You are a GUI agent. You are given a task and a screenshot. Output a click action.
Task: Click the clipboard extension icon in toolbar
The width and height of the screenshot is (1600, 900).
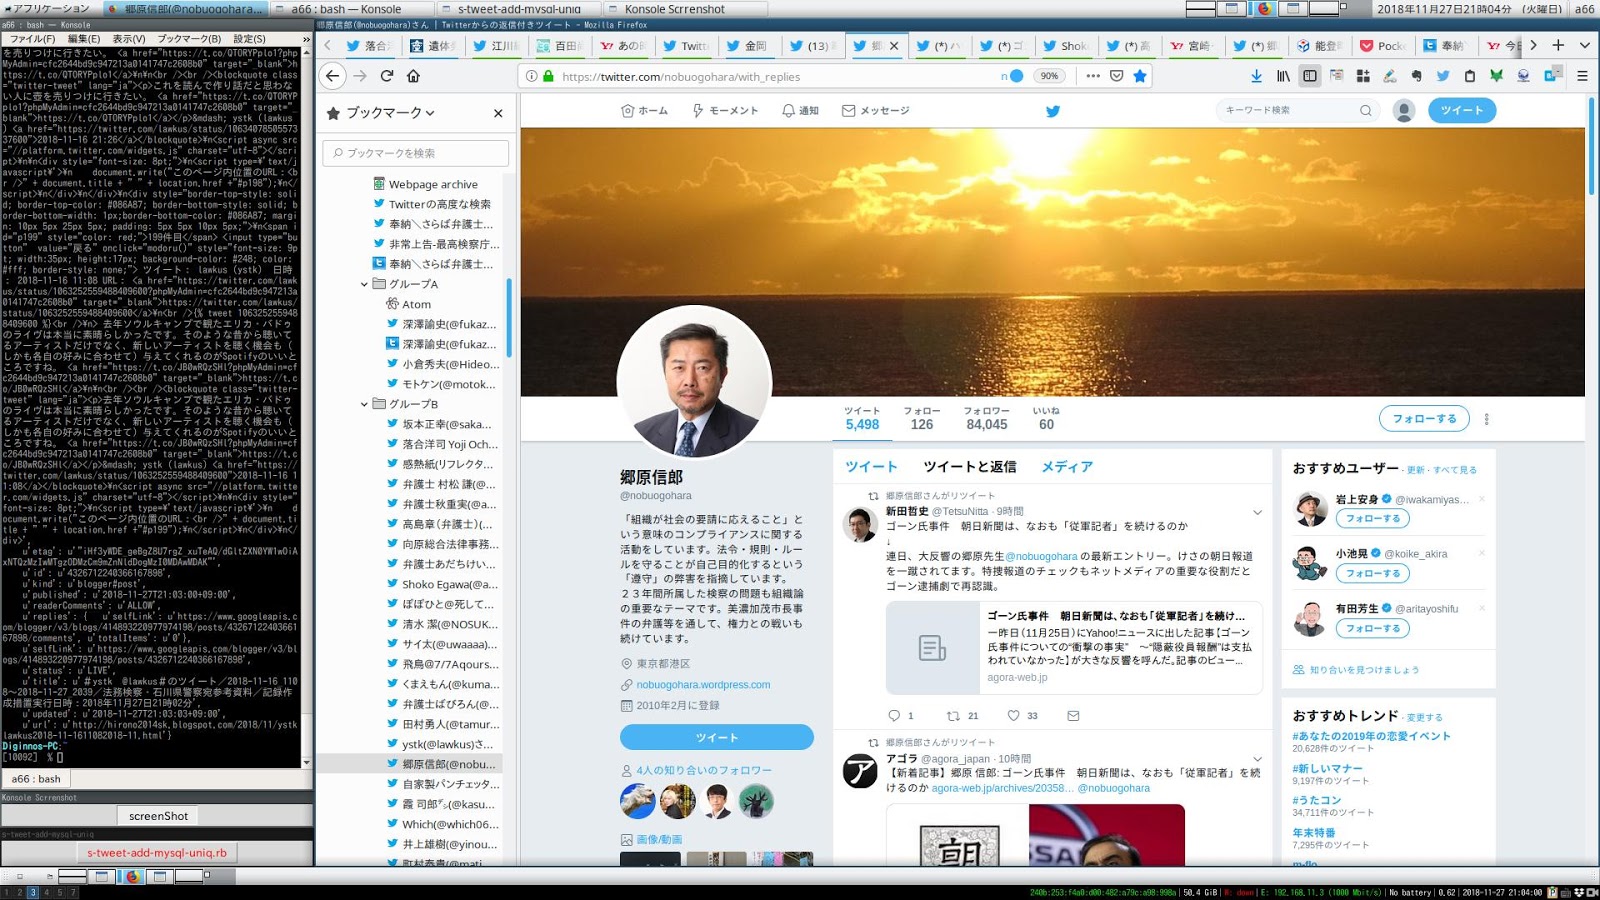tap(1469, 76)
